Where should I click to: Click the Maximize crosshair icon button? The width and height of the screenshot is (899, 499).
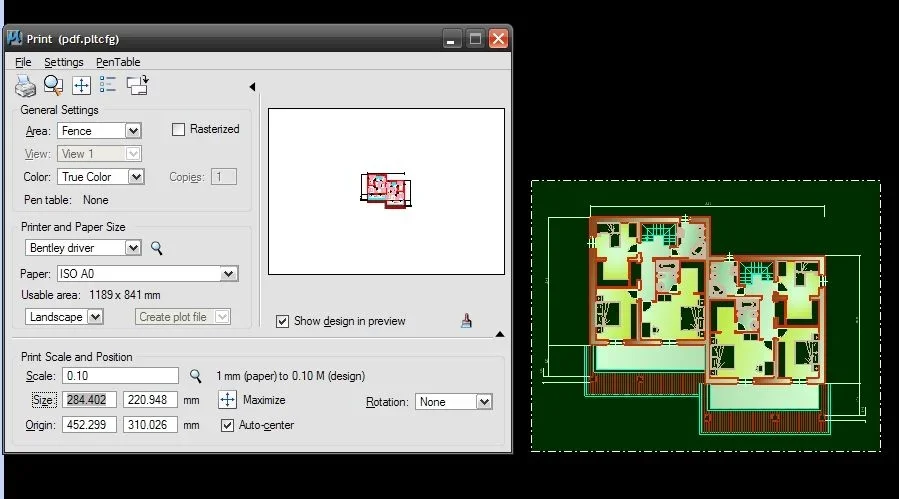click(x=228, y=400)
